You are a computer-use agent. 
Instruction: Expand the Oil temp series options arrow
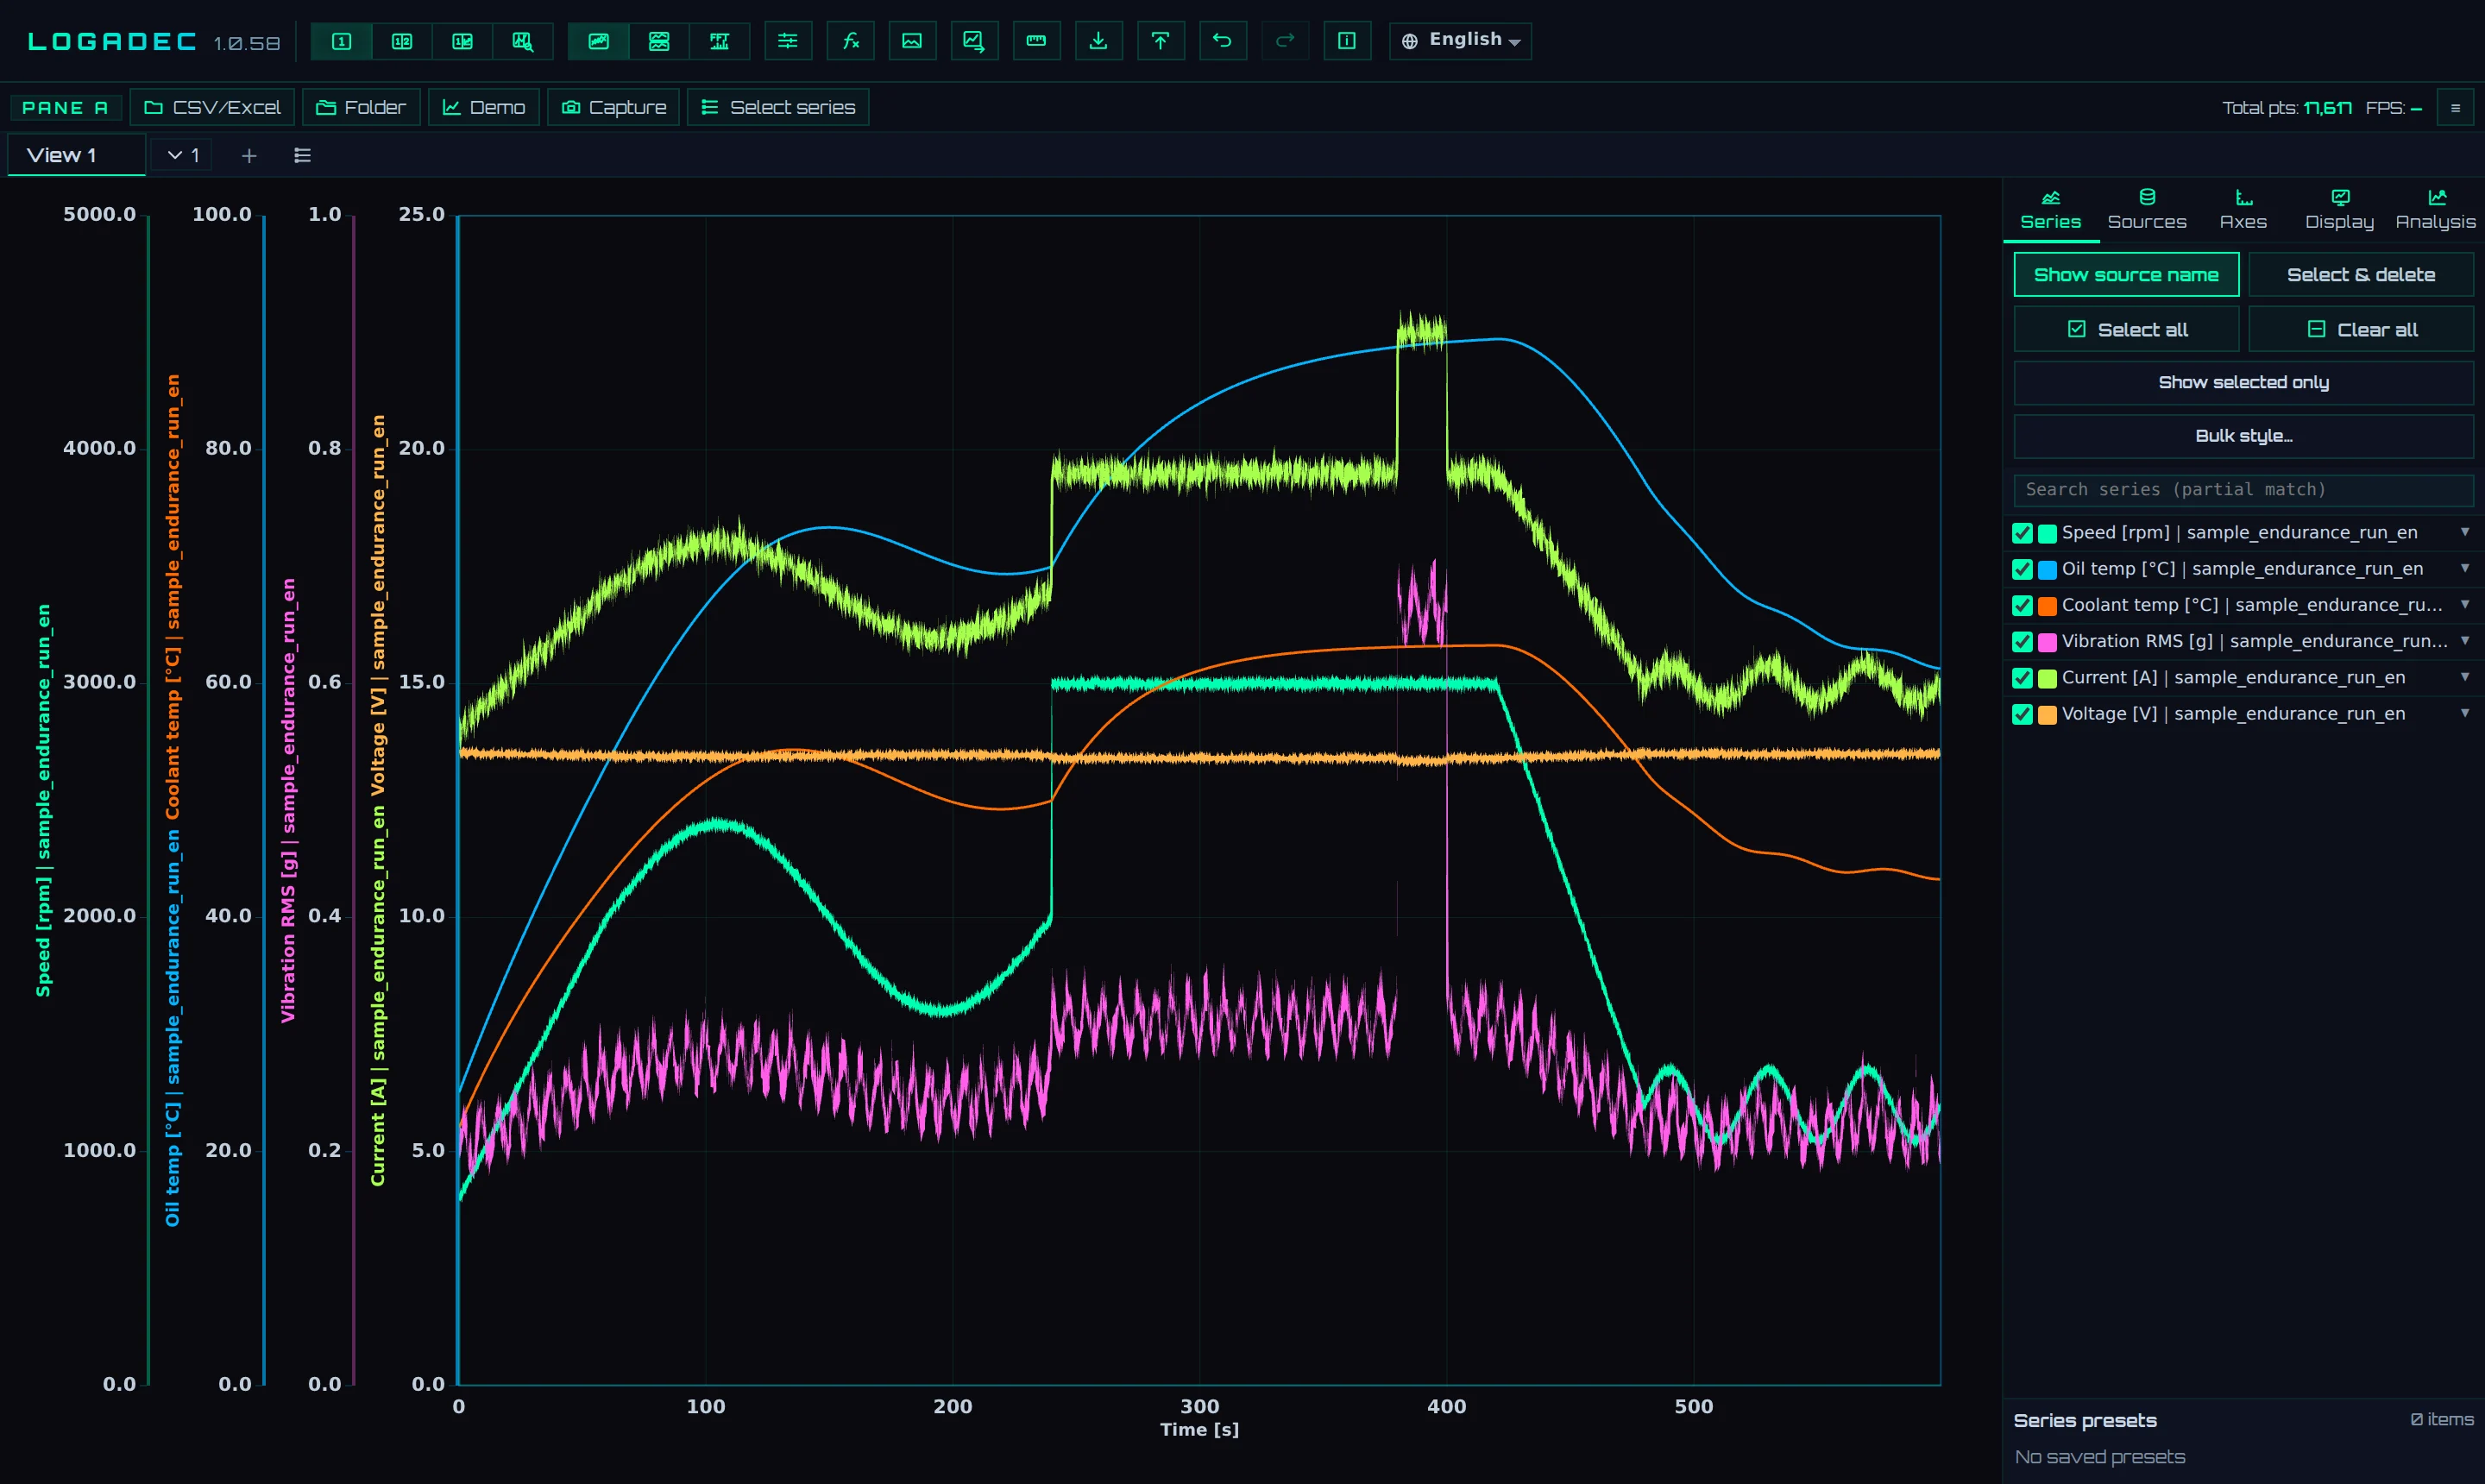click(2465, 568)
